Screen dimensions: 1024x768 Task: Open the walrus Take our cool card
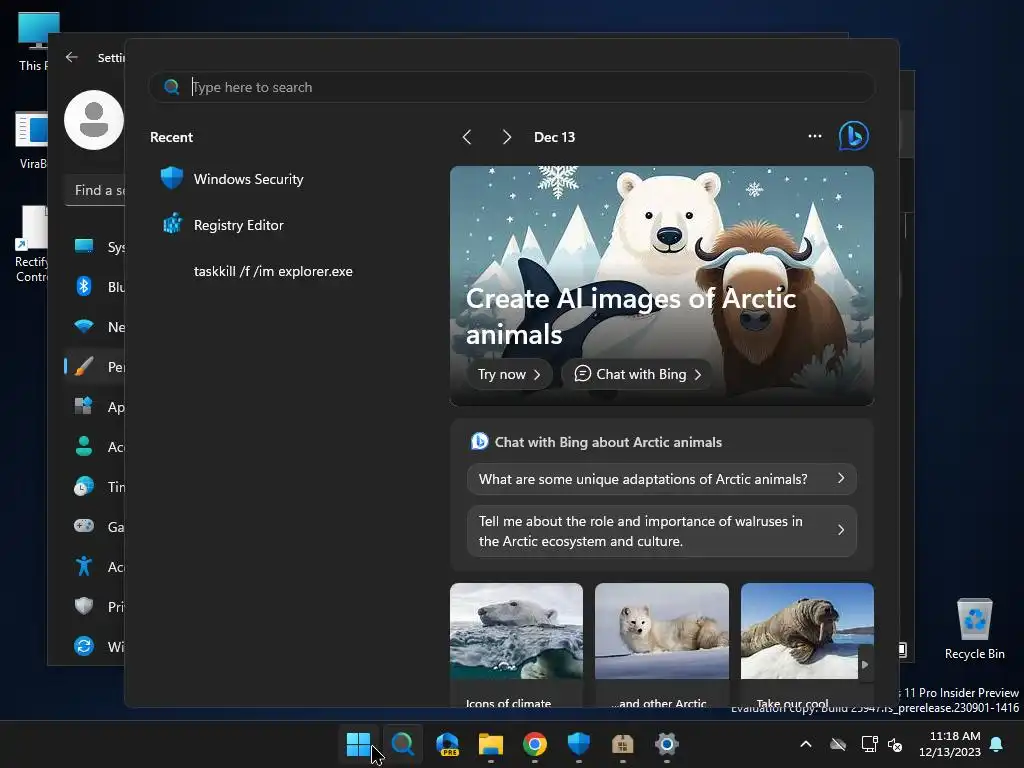807,645
